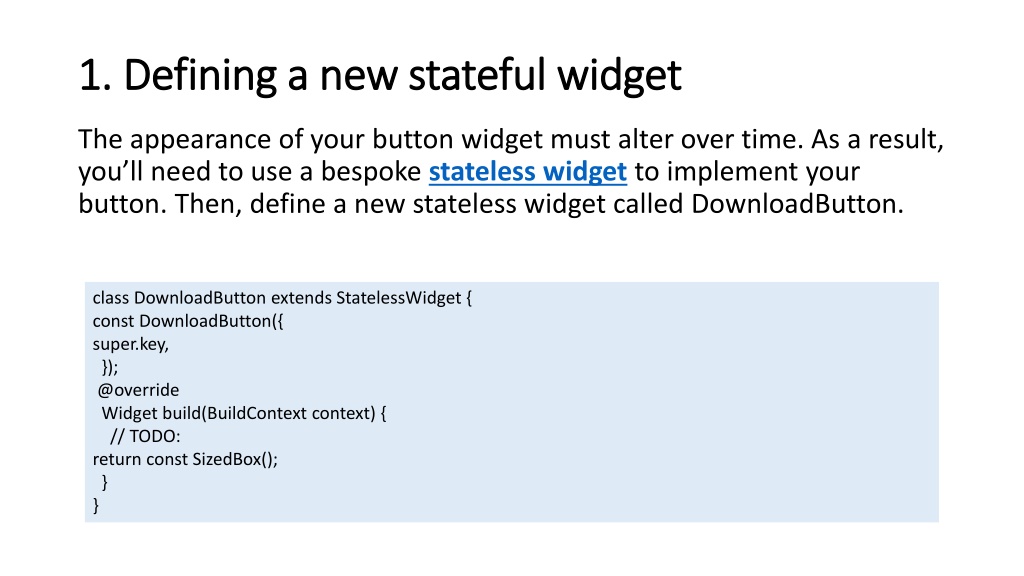Click the paragraph line starting "The appearance"
1024x576 pixels.
(x=511, y=139)
